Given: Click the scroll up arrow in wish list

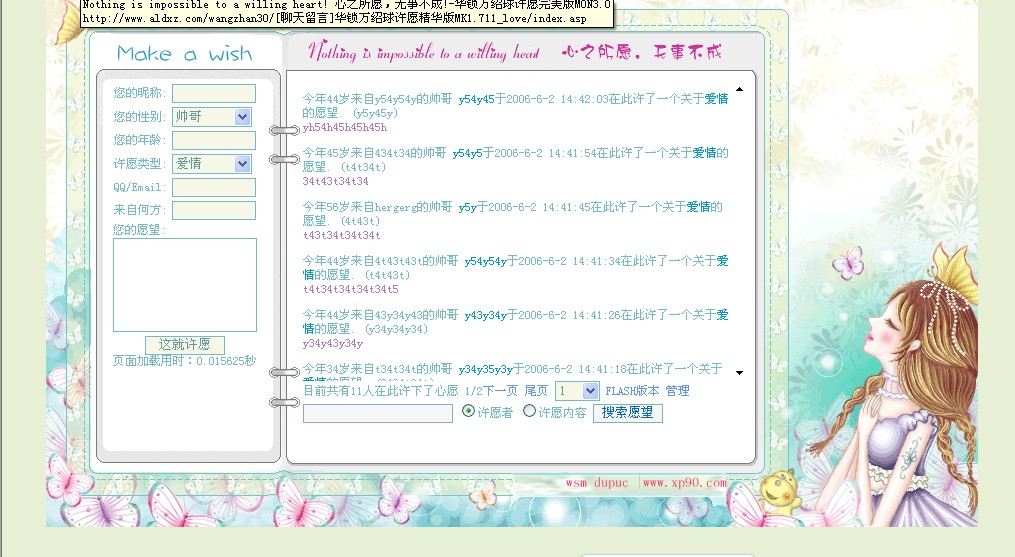Looking at the screenshot, I should pyautogui.click(x=739, y=89).
